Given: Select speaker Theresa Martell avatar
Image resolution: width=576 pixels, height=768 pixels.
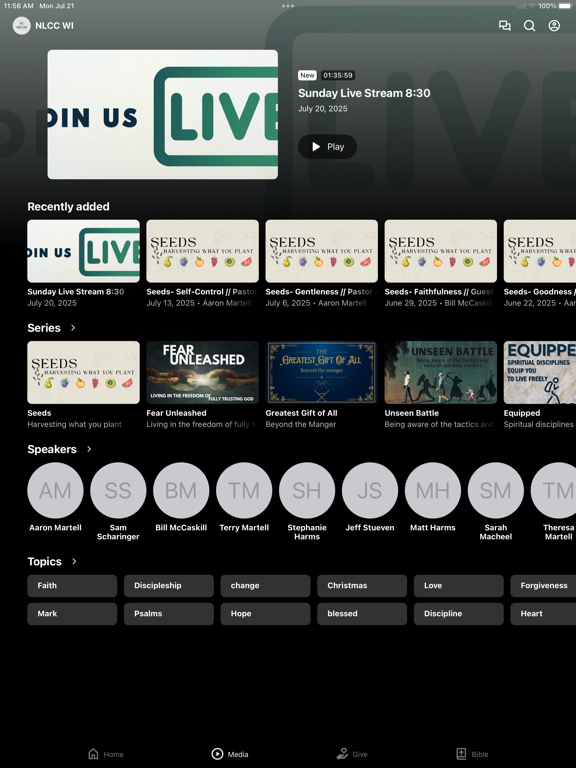Looking at the screenshot, I should 553,490.
